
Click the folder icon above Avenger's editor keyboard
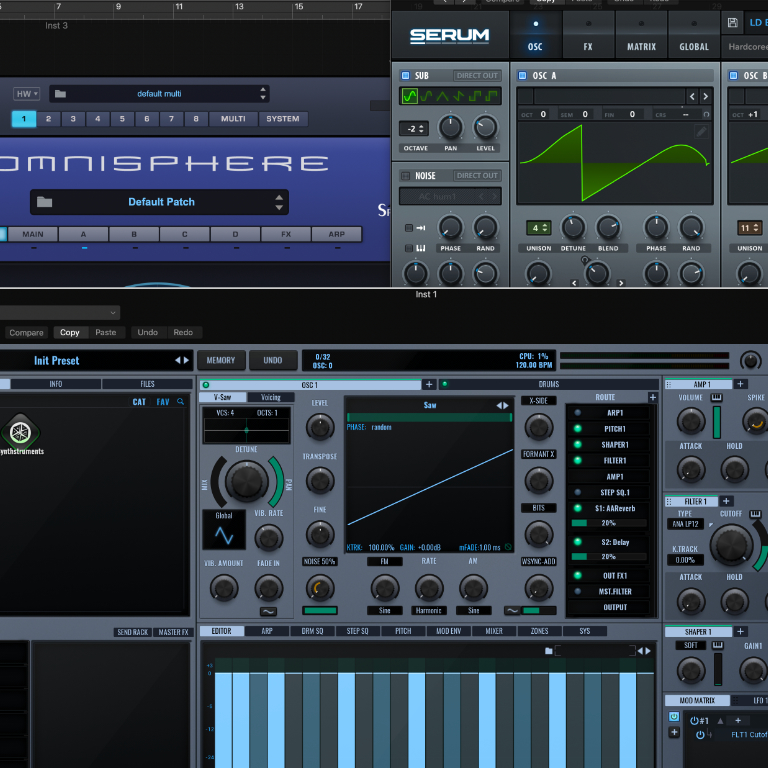point(549,650)
